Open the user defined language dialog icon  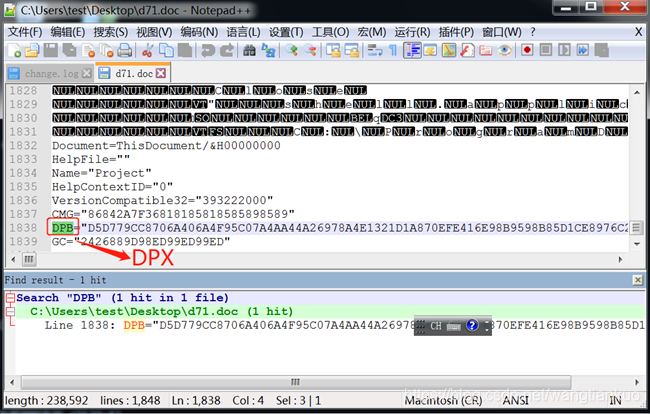(x=430, y=51)
